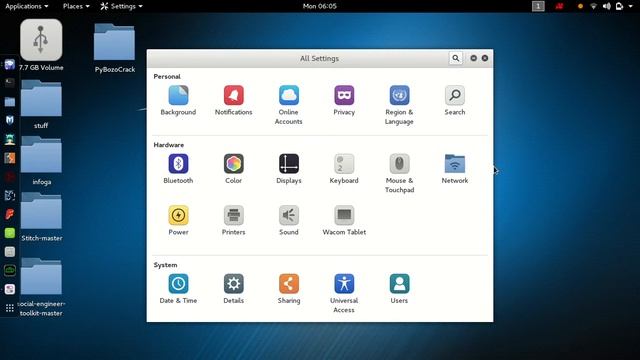Open Privacy settings
640x360 pixels.
(x=344, y=100)
